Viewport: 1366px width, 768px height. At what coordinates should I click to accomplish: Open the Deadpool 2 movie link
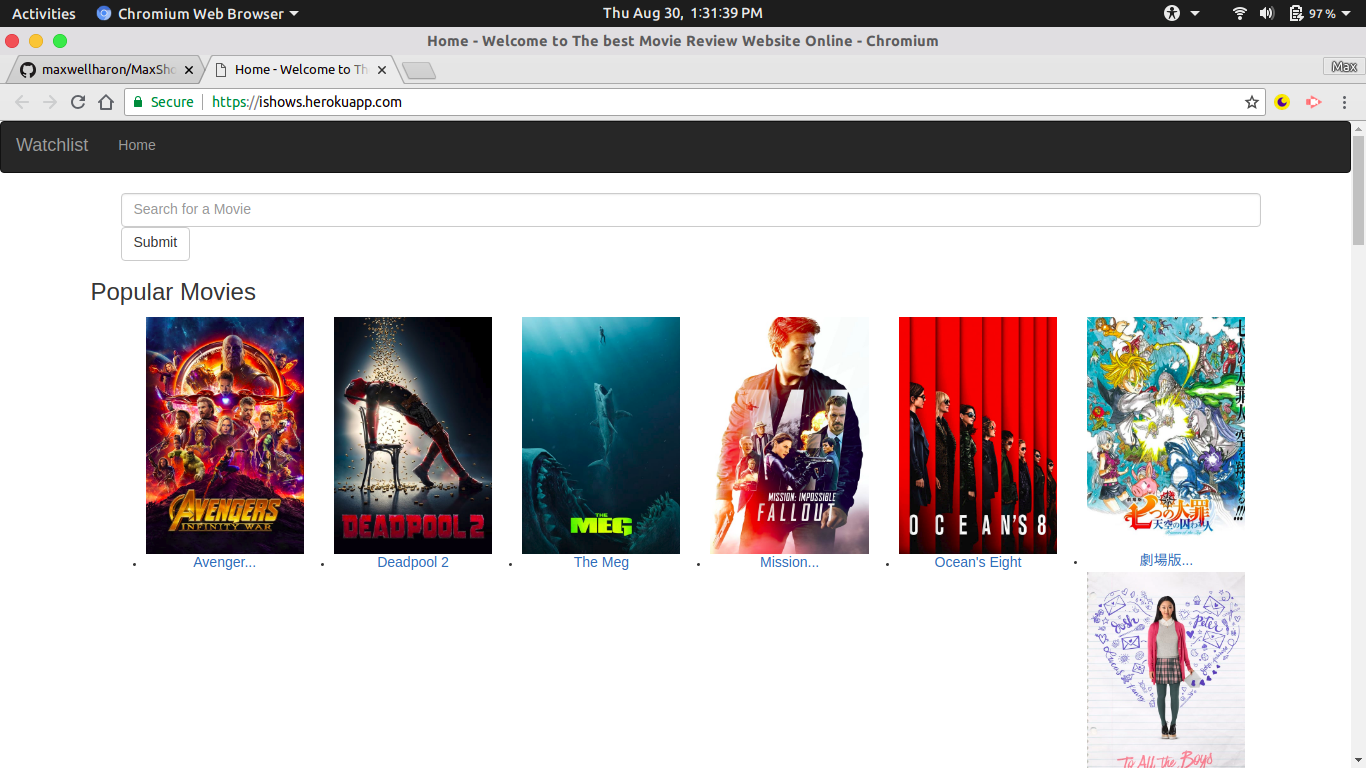click(412, 562)
